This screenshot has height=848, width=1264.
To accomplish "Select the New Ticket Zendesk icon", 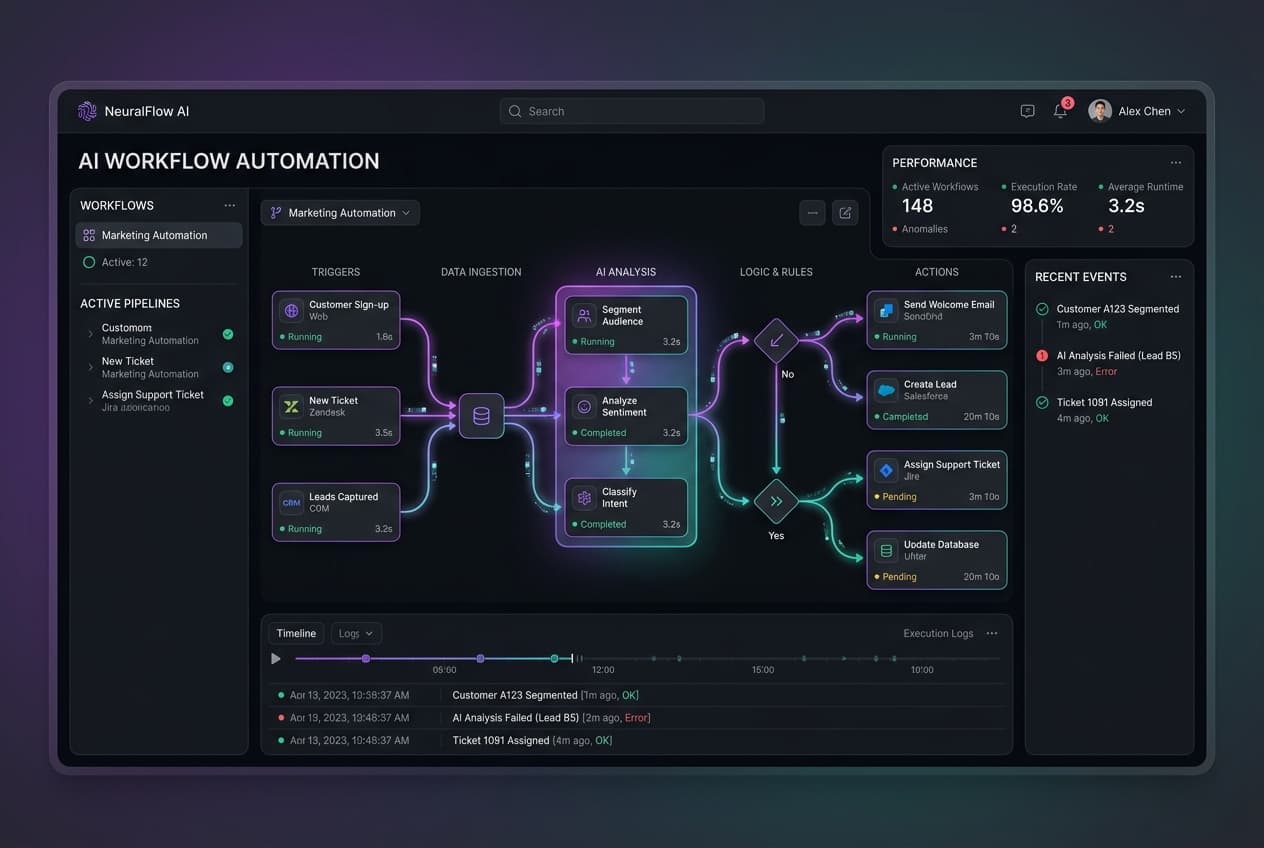I will (x=291, y=406).
